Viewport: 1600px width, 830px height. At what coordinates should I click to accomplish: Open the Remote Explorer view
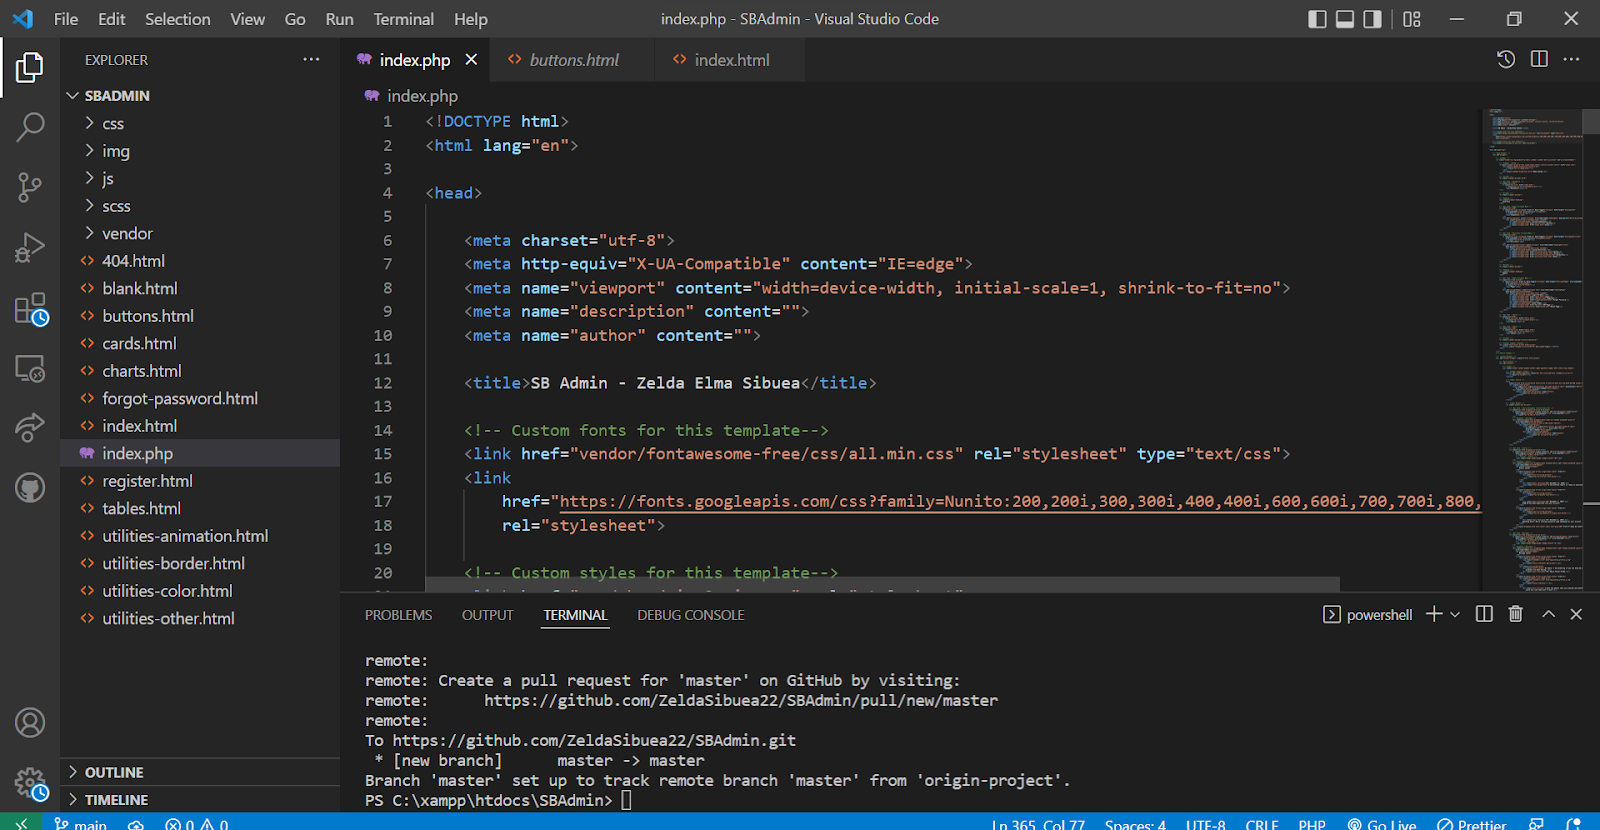coord(30,369)
